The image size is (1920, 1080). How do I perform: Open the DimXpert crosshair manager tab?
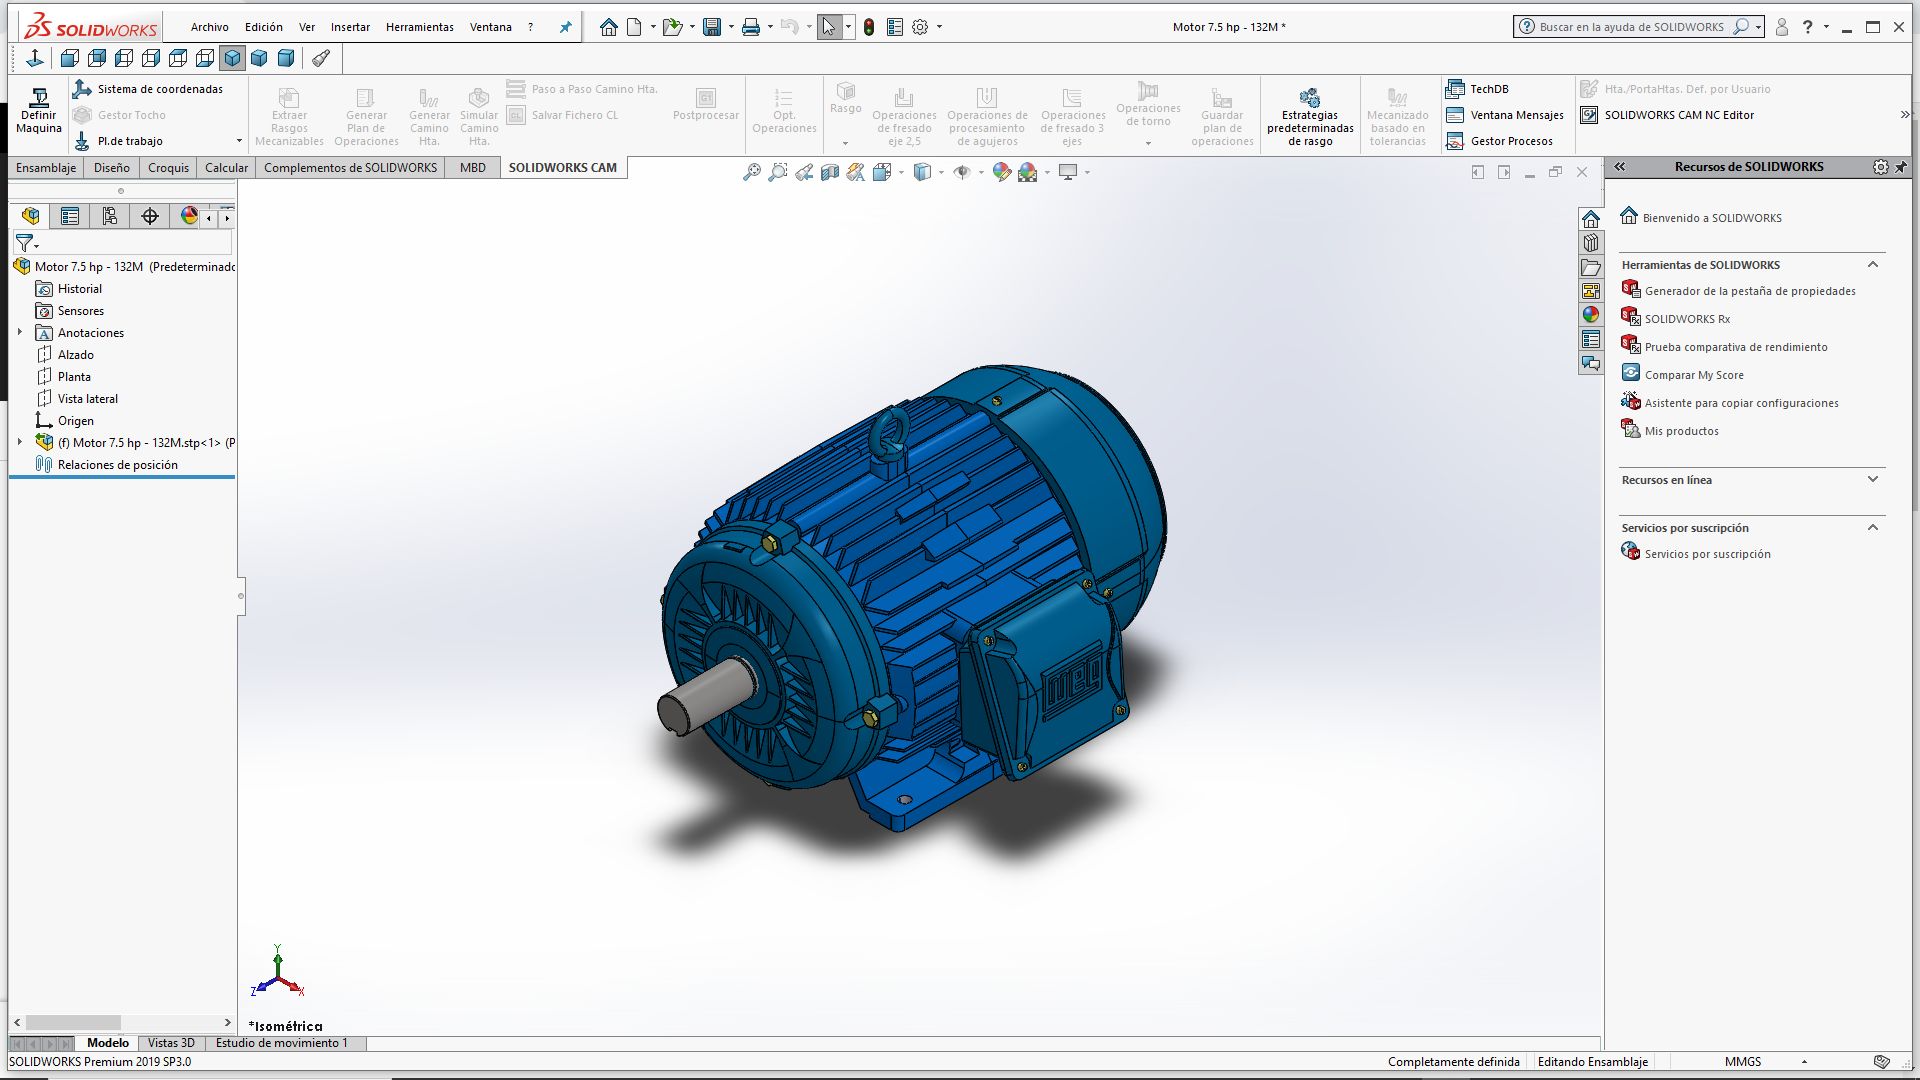pyautogui.click(x=150, y=216)
